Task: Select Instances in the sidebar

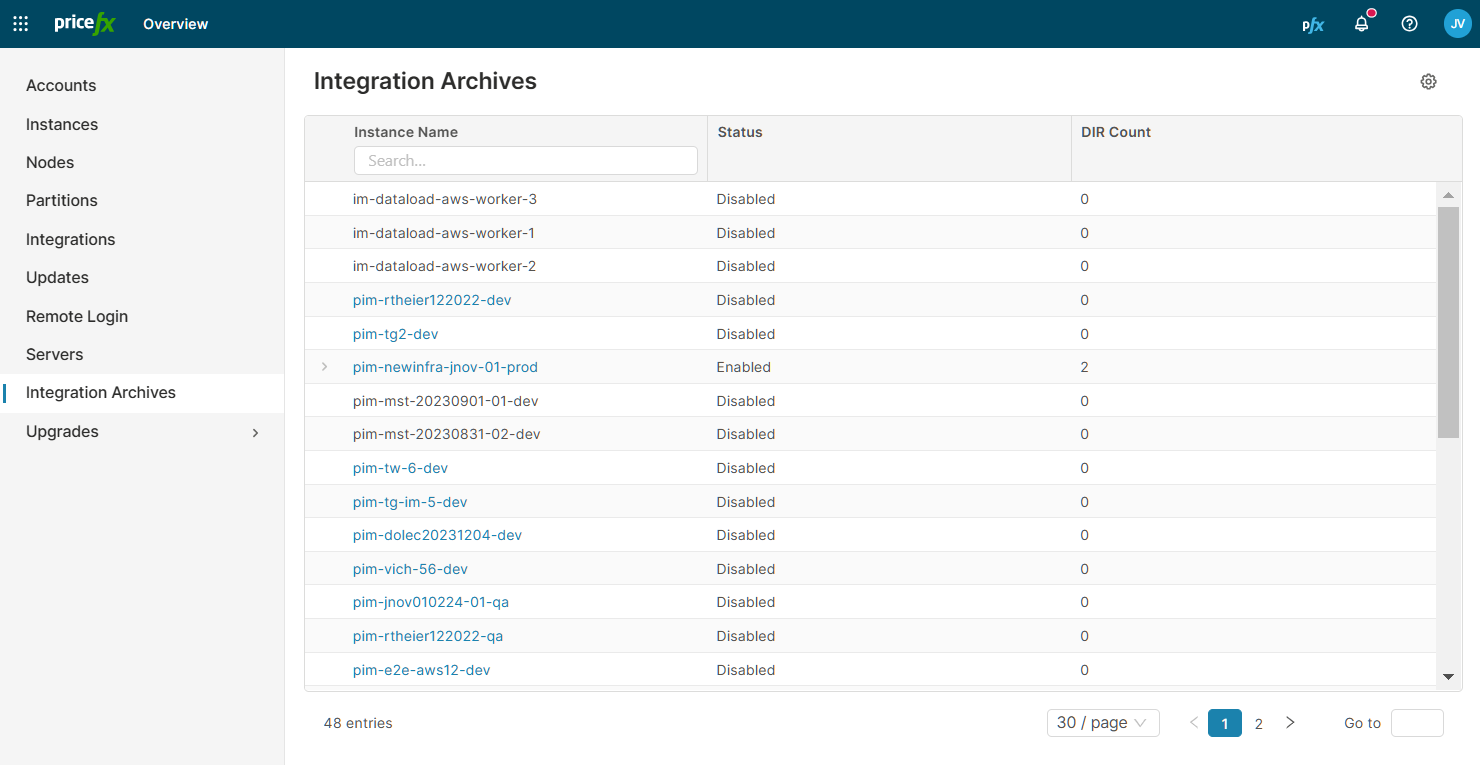Action: click(x=62, y=124)
